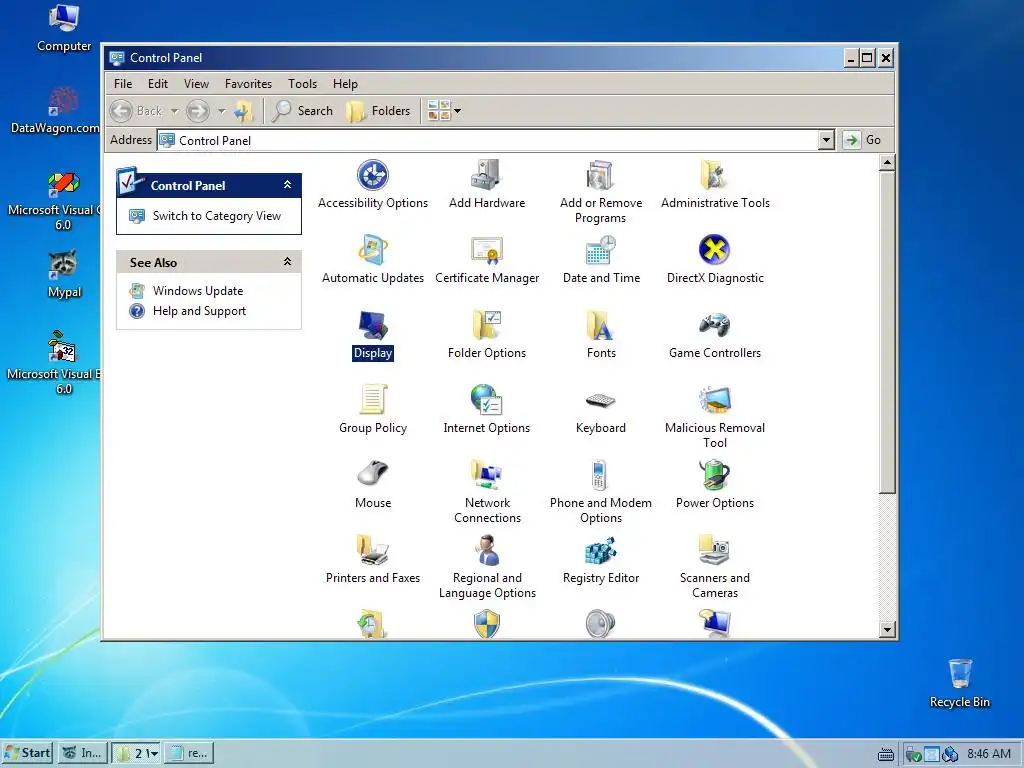This screenshot has height=768, width=1024.
Task: Open the Back history dropdown arrow
Action: tap(174, 112)
